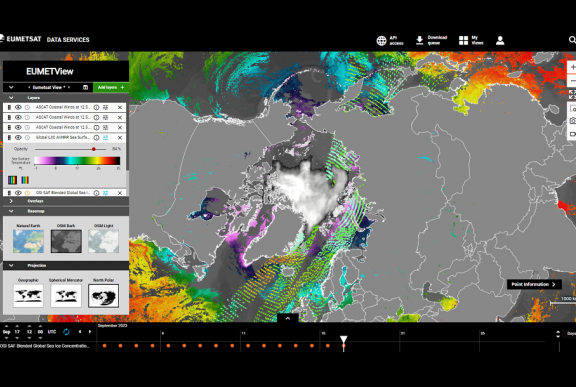Hide the Global L3C AVHRR Sea Surface layer

18,138
